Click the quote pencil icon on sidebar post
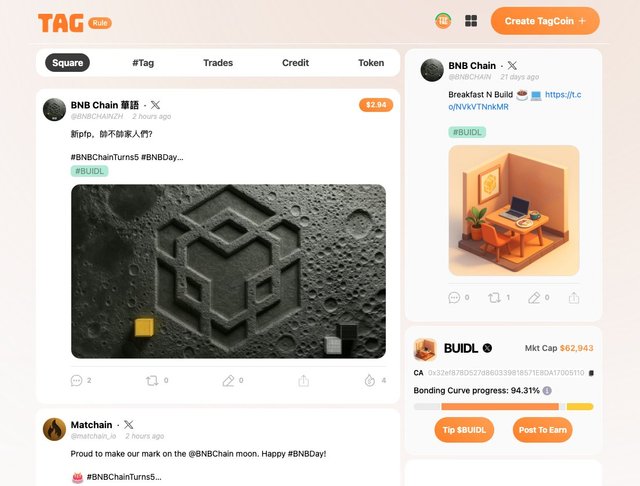 pyautogui.click(x=534, y=298)
